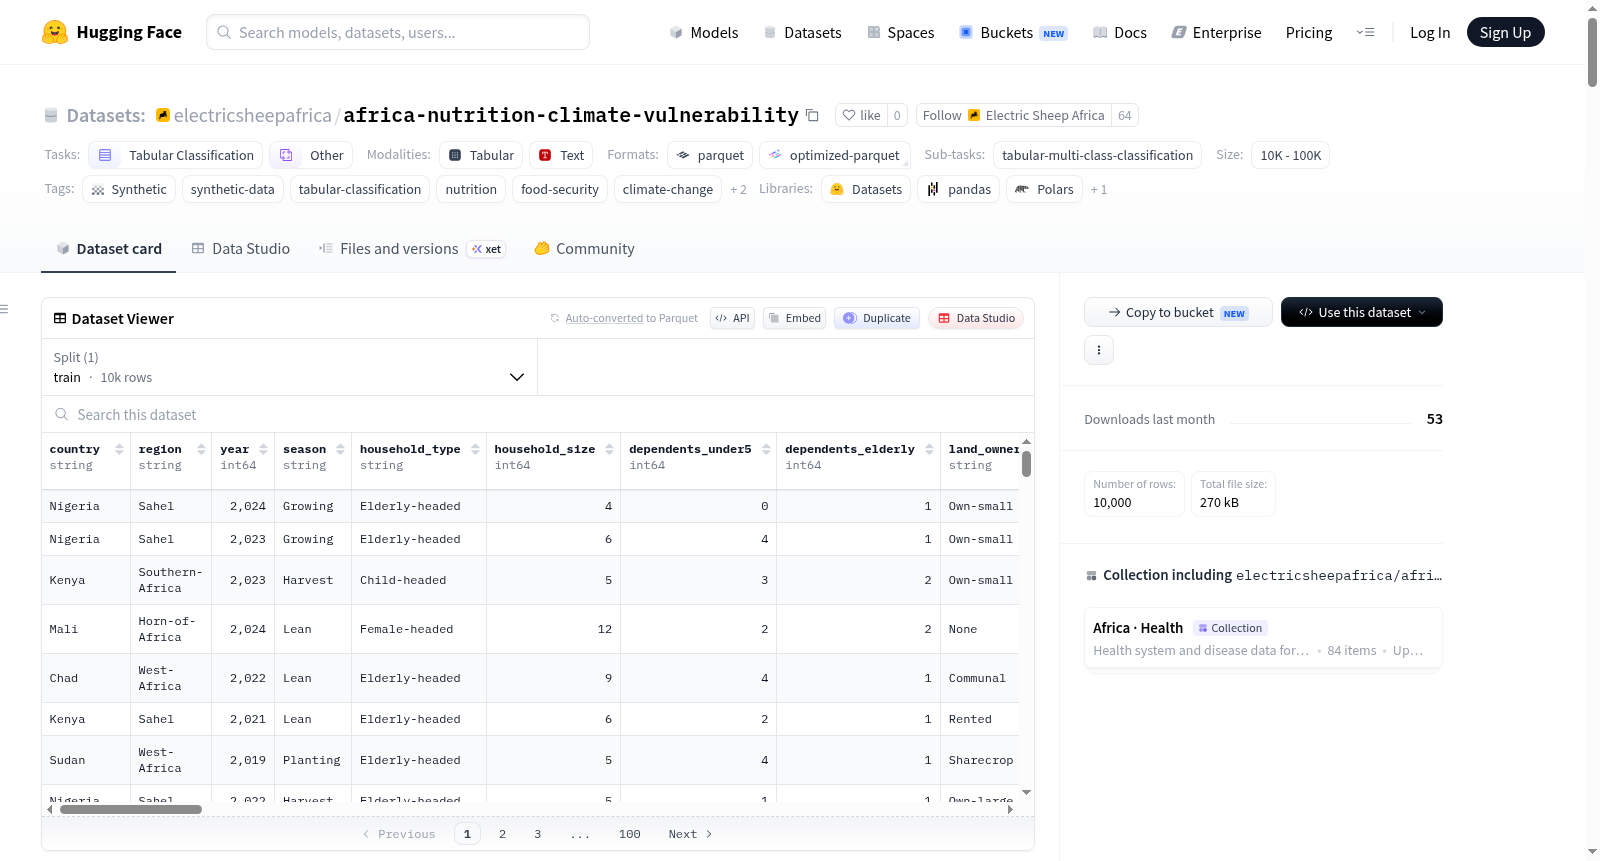Open the optimized-parquet format tag
This screenshot has width=1600, height=861.
pyautogui.click(x=835, y=155)
